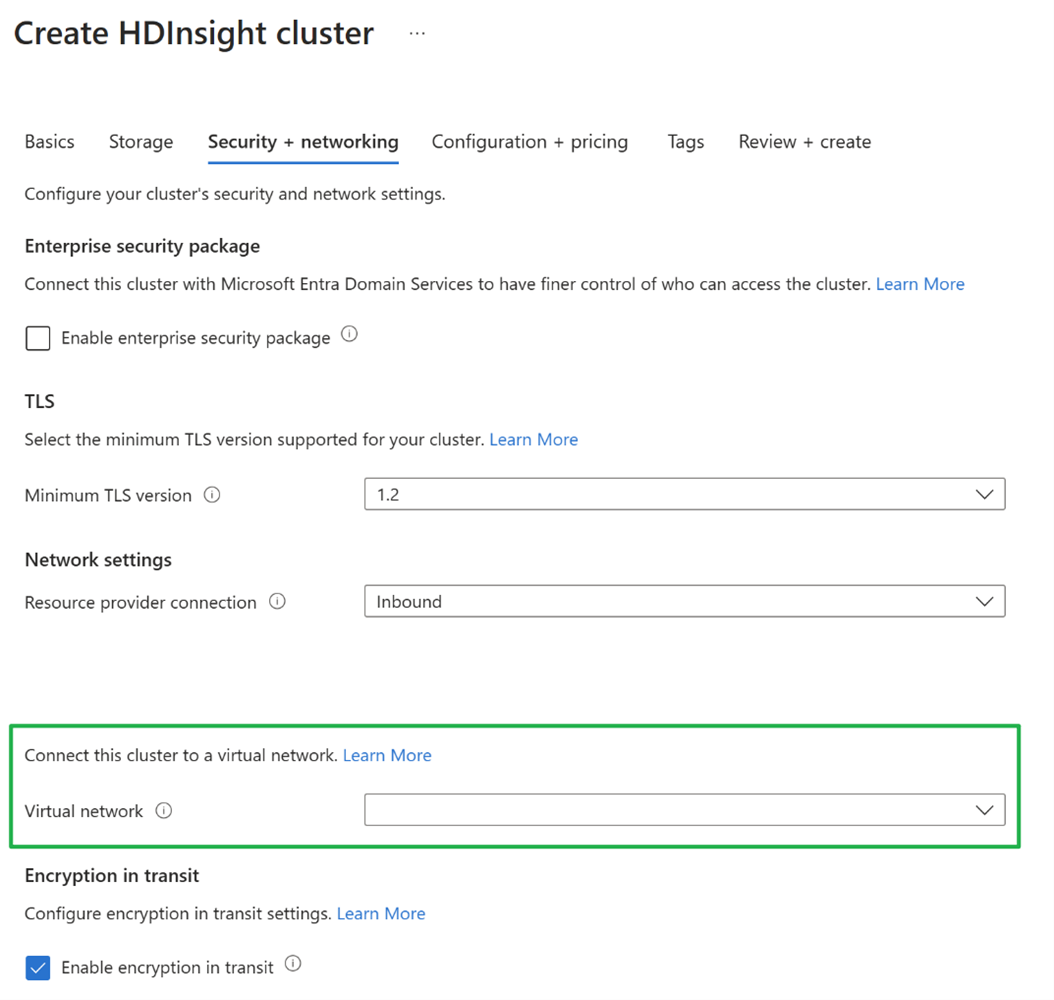The height and width of the screenshot is (1000, 1054).
Task: Click Learn More for encryption in transit
Action: 381,913
